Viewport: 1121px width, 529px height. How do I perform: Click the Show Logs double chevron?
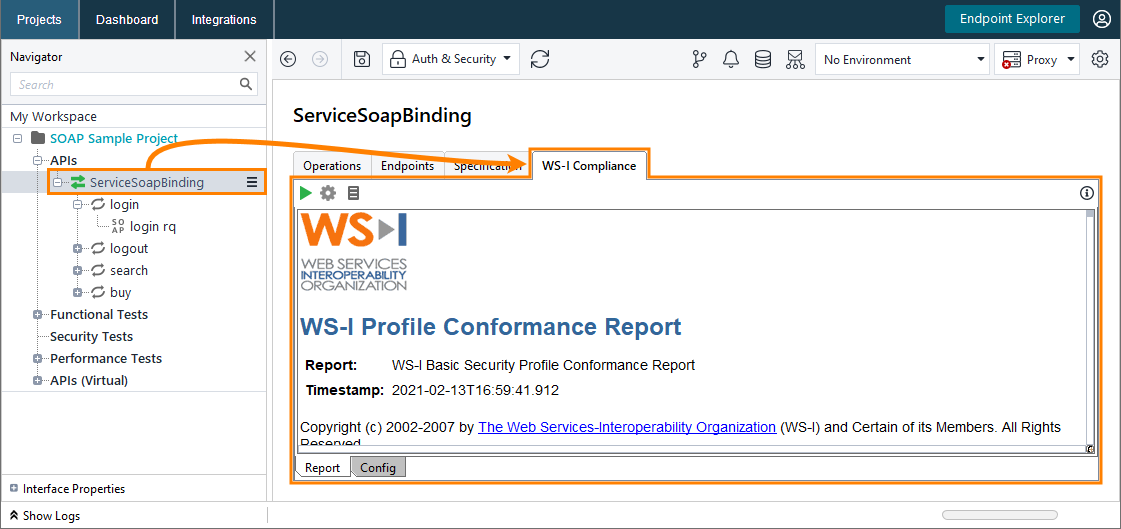click(x=14, y=515)
